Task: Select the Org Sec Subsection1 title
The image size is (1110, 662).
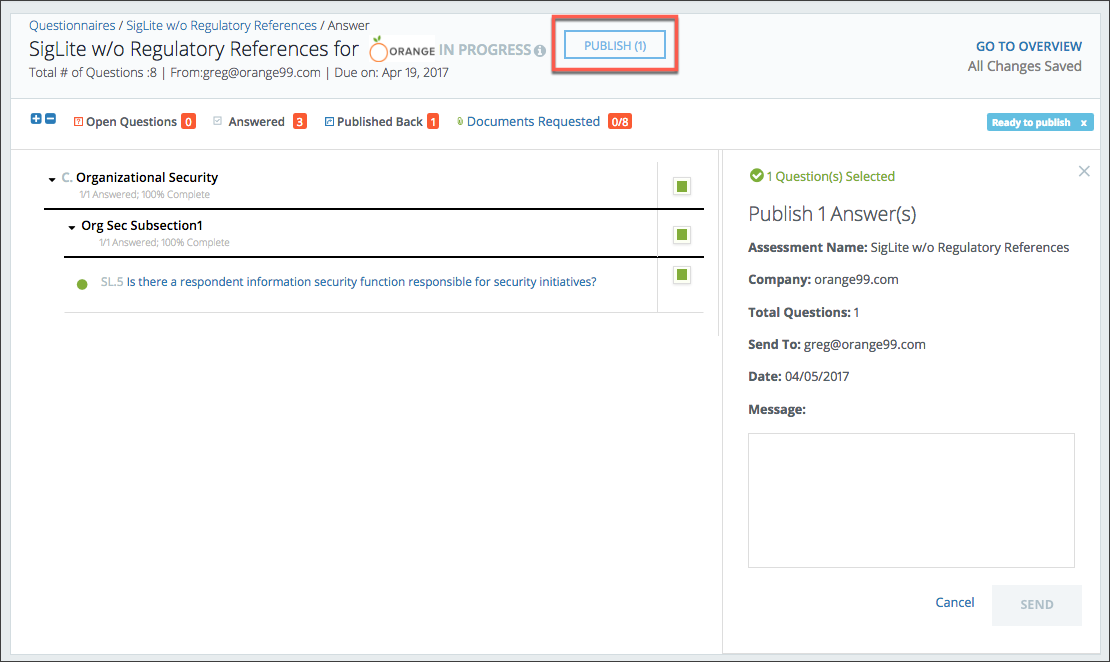Action: click(142, 226)
